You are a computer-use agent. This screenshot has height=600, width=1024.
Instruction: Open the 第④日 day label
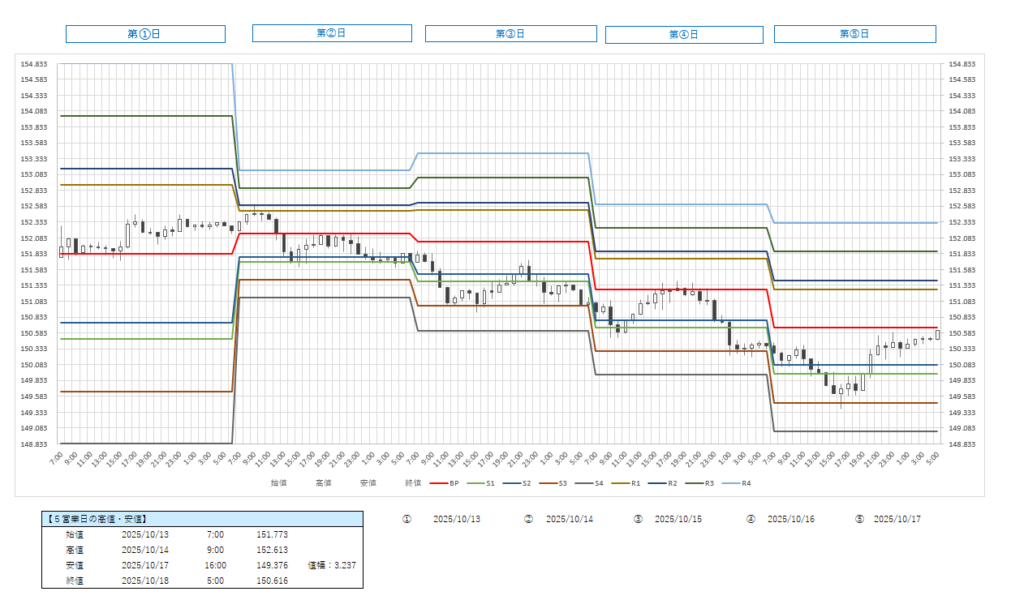point(684,35)
